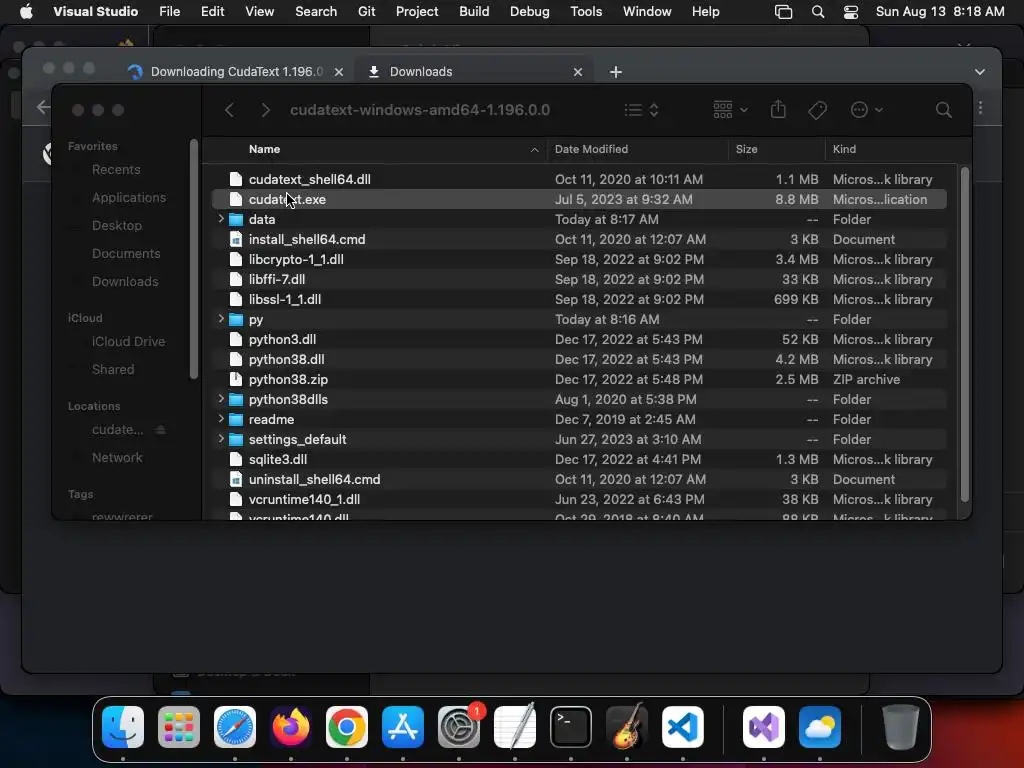The image size is (1024, 768).
Task: Expand the py folder
Action: click(221, 319)
